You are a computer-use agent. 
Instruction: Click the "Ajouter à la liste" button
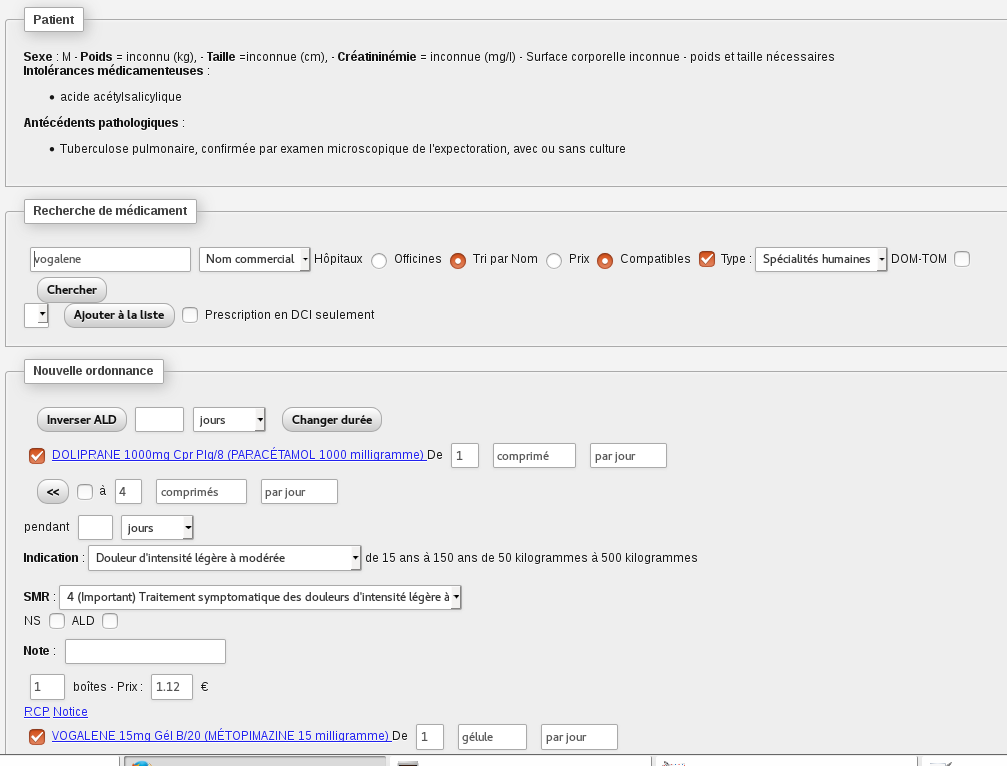click(x=118, y=314)
